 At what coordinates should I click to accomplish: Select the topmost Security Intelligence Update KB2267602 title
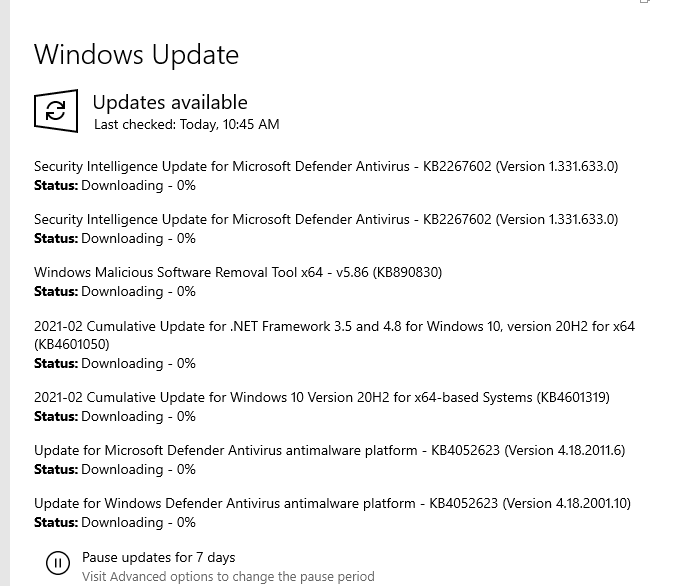(x=326, y=167)
